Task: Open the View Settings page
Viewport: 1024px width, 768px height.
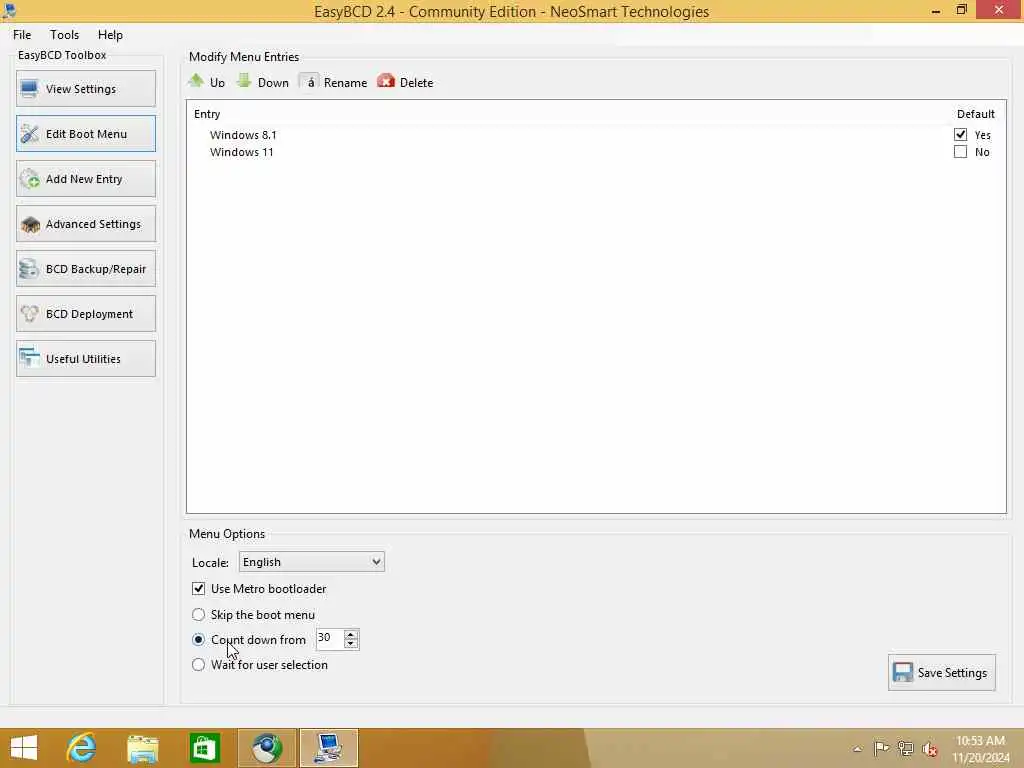Action: coord(86,89)
